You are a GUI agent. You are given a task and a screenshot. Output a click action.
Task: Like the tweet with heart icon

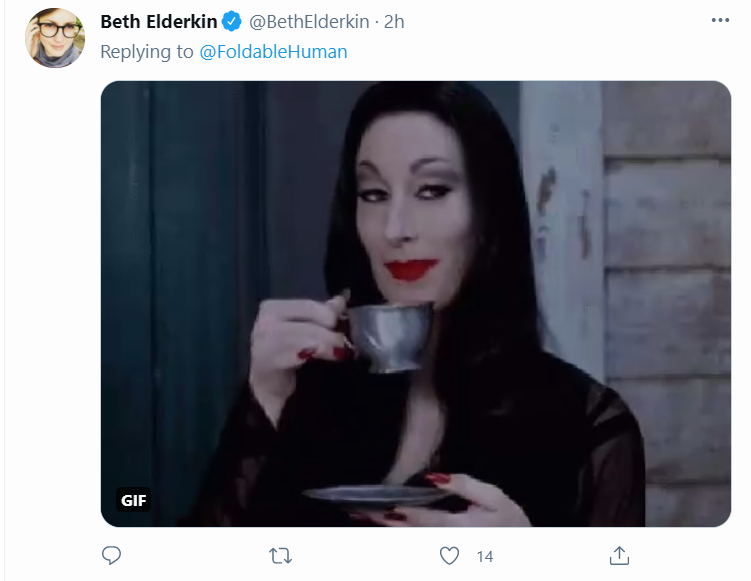[x=449, y=556]
